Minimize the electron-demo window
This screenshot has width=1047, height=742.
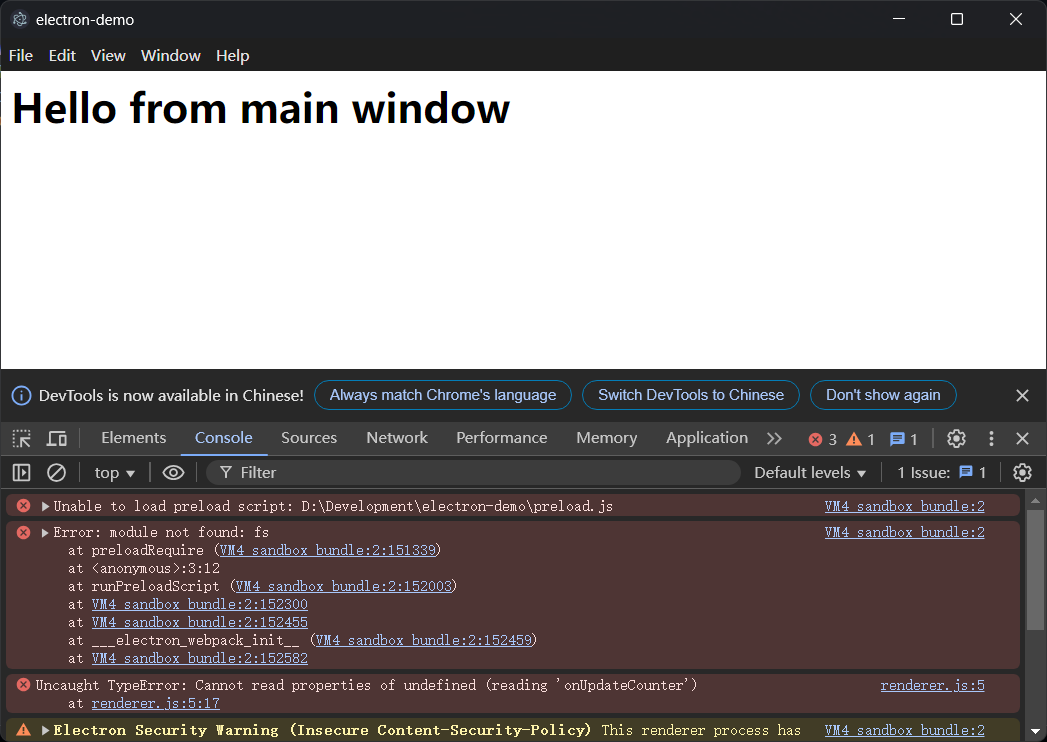click(899, 19)
